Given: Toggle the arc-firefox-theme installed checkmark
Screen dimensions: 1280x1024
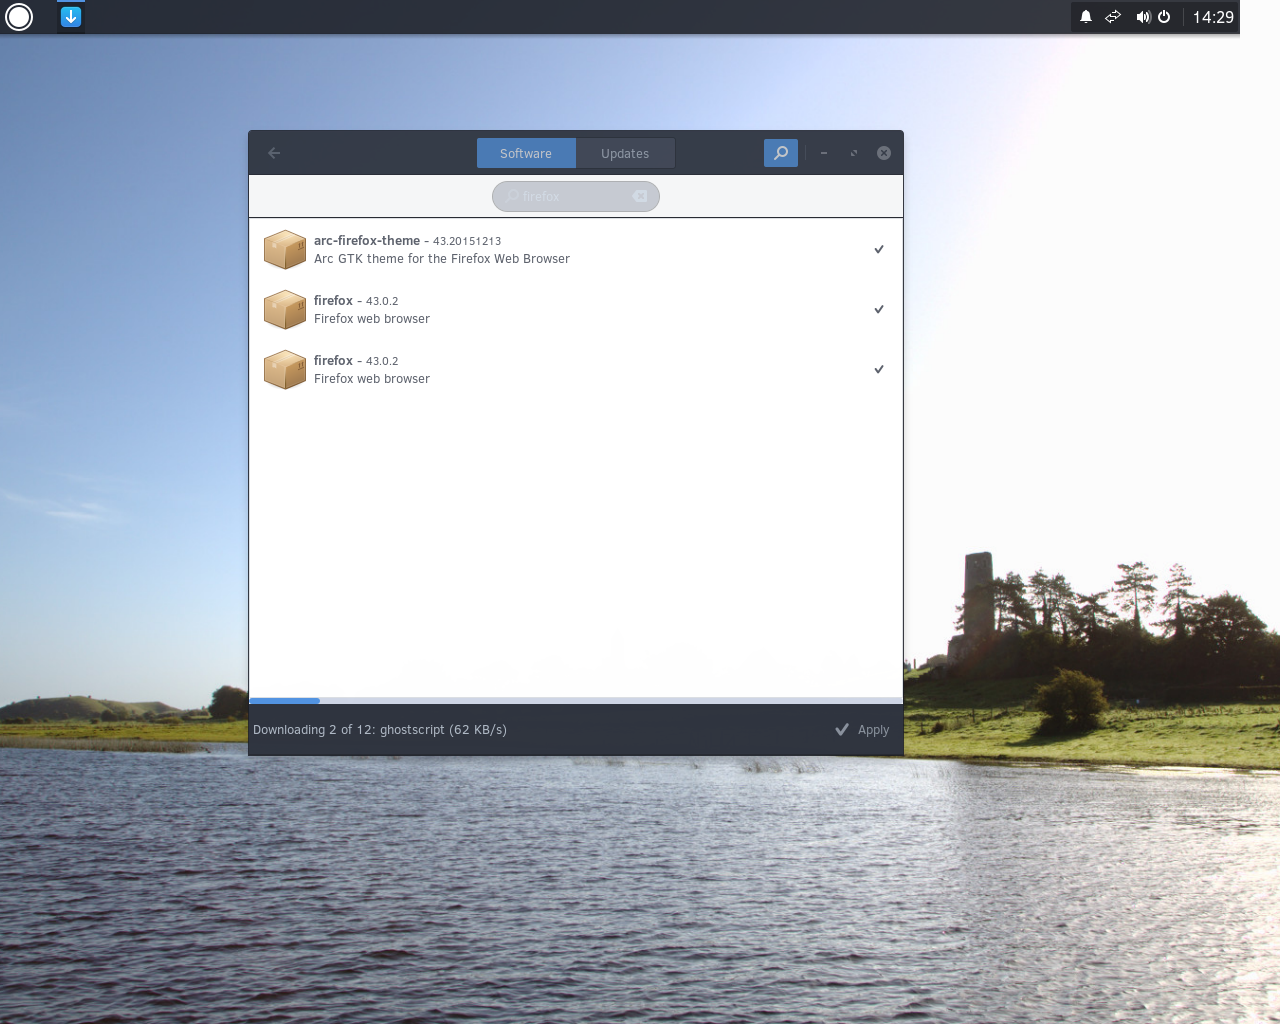Looking at the screenshot, I should click(x=879, y=249).
